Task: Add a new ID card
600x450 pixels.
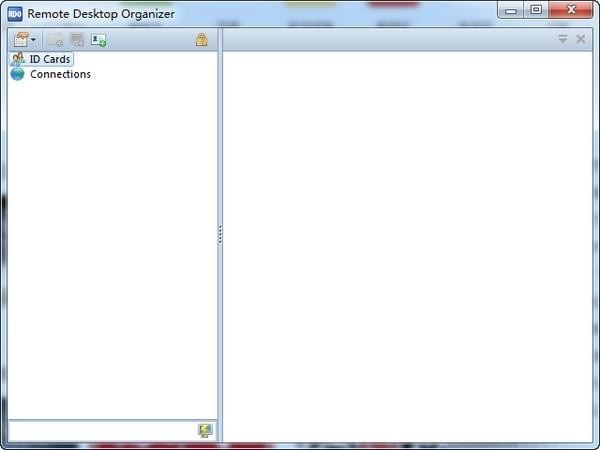Action: pyautogui.click(x=98, y=40)
